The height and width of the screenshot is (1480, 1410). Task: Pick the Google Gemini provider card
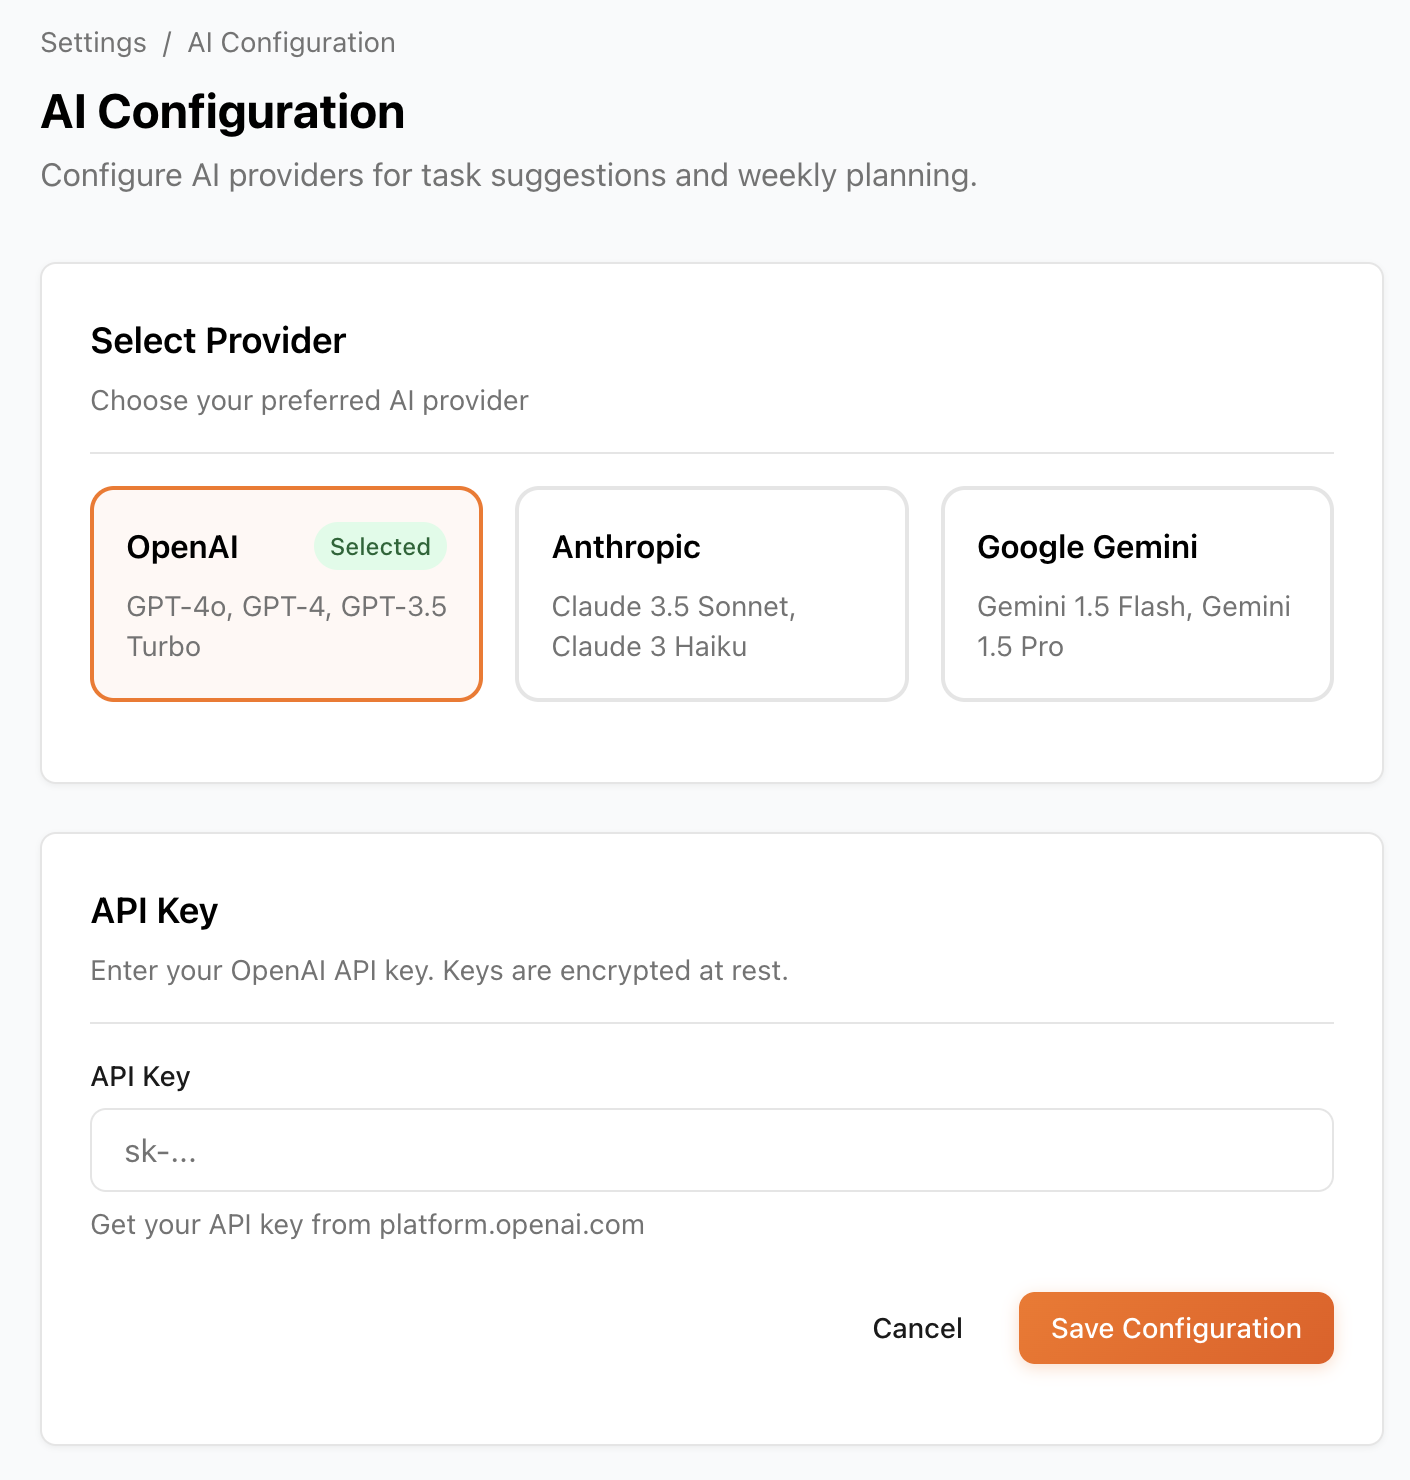(1137, 594)
